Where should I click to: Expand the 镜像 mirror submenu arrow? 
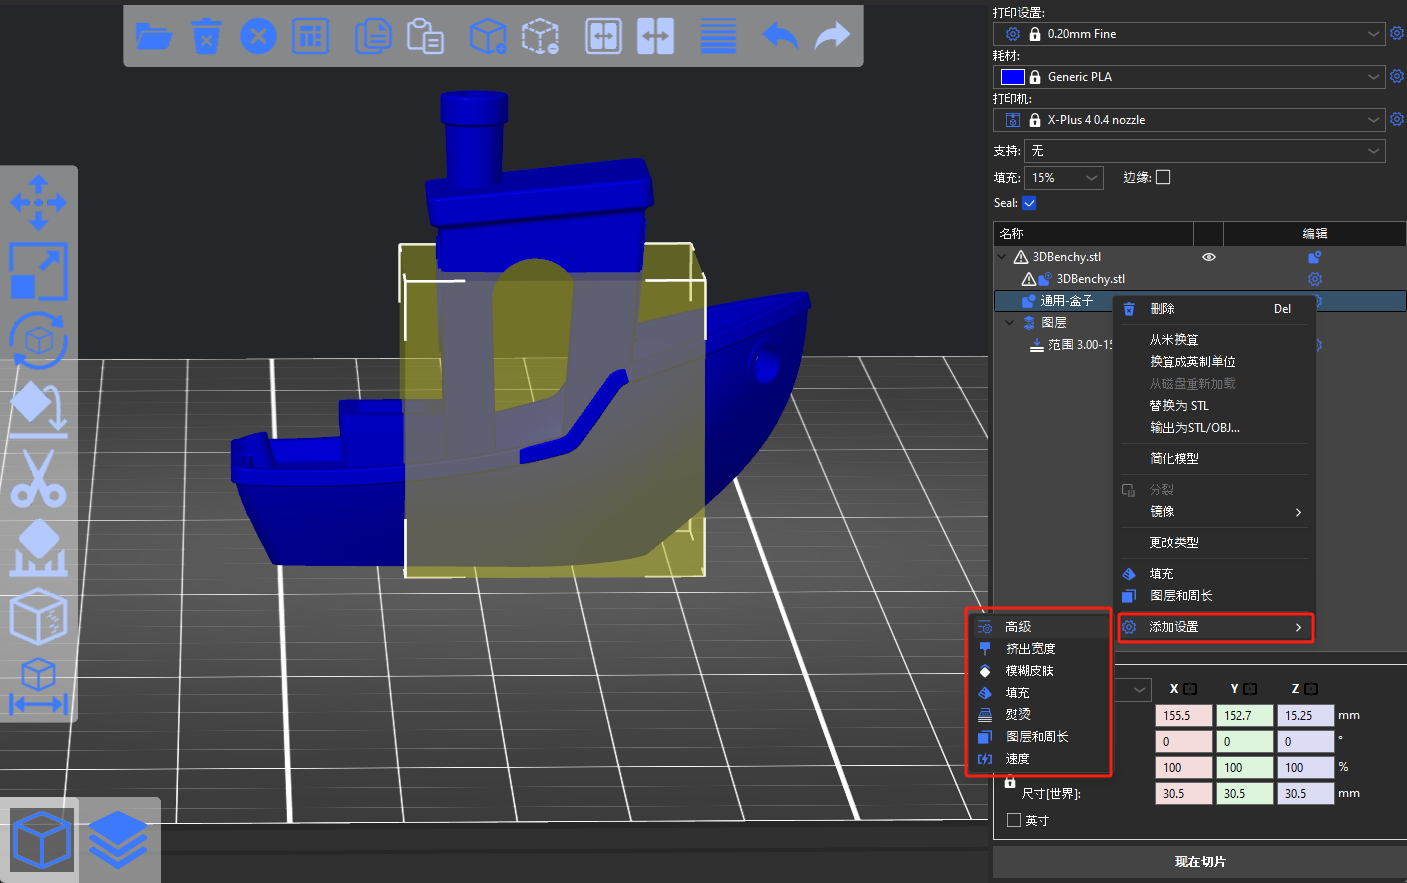[1298, 512]
